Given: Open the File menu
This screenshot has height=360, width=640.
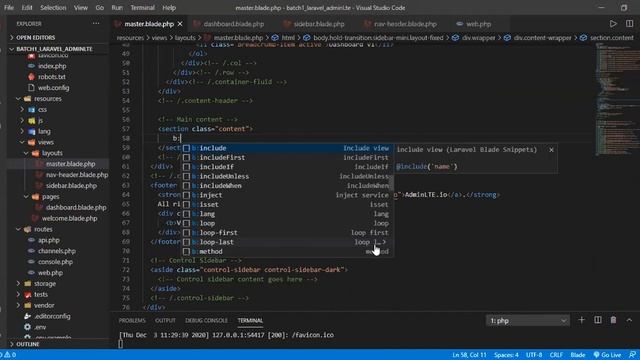Looking at the screenshot, I should coord(9,8).
